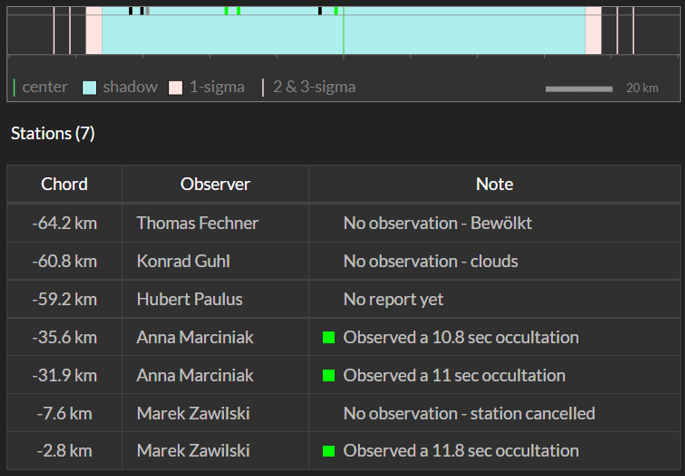Open observer Hubert Paulus
Screen dimensions: 685x476
click(x=190, y=299)
